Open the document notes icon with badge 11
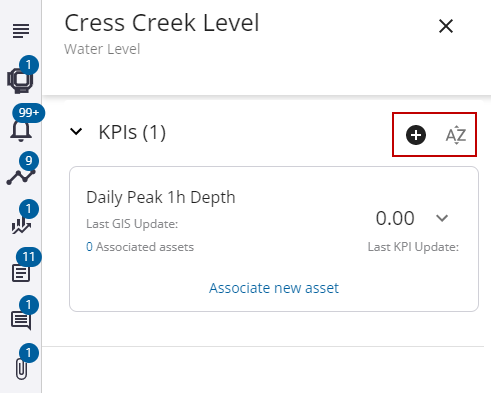This screenshot has height=393, width=491. [21, 273]
